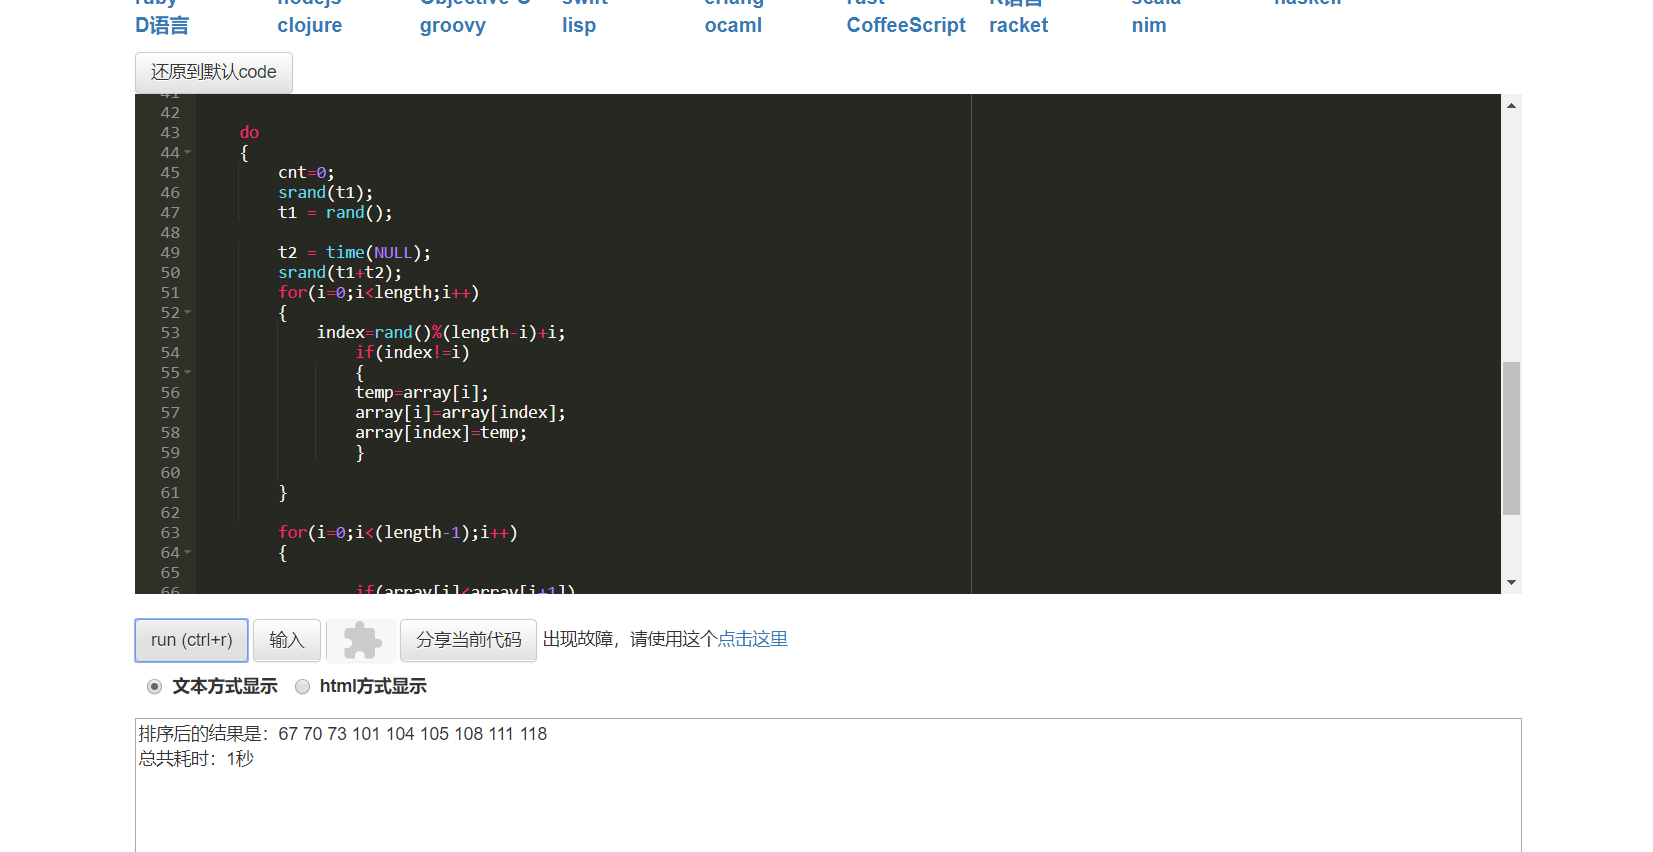
Task: Follow the 点击这里 link
Action: 752,639
